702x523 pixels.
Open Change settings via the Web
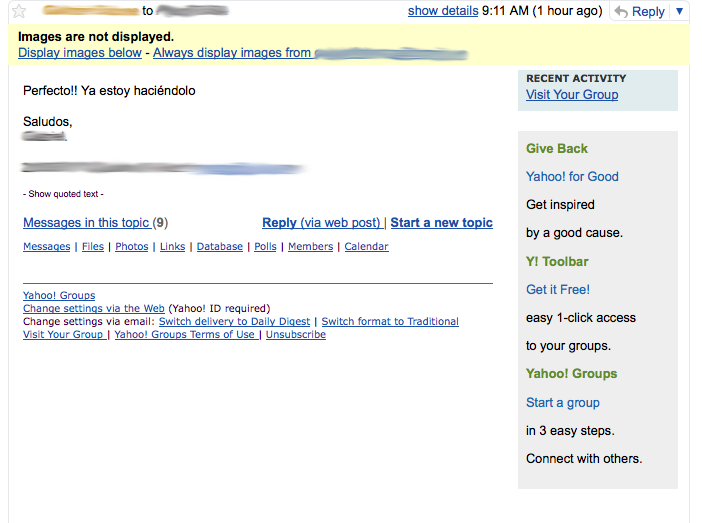(94, 309)
